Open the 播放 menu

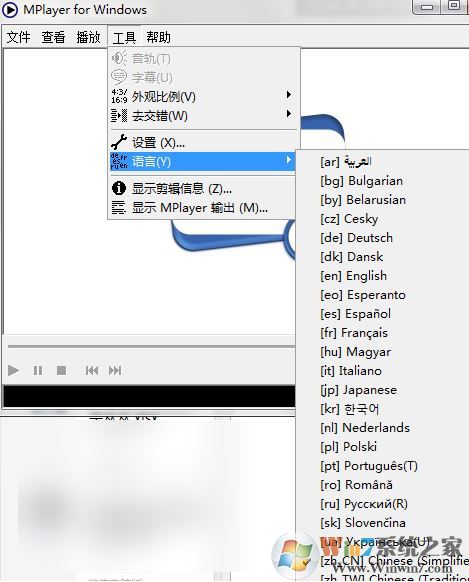click(88, 37)
